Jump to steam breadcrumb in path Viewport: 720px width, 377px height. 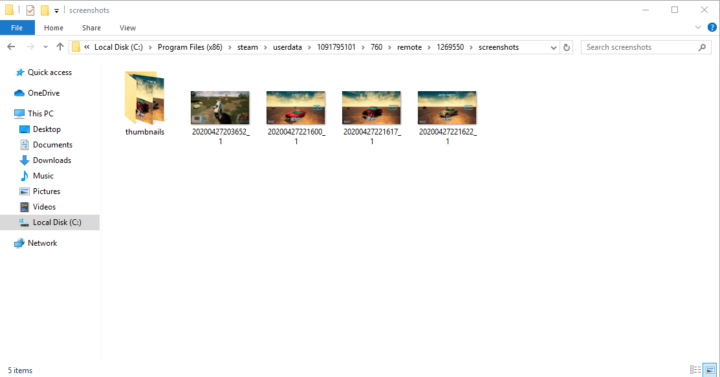pyautogui.click(x=248, y=47)
